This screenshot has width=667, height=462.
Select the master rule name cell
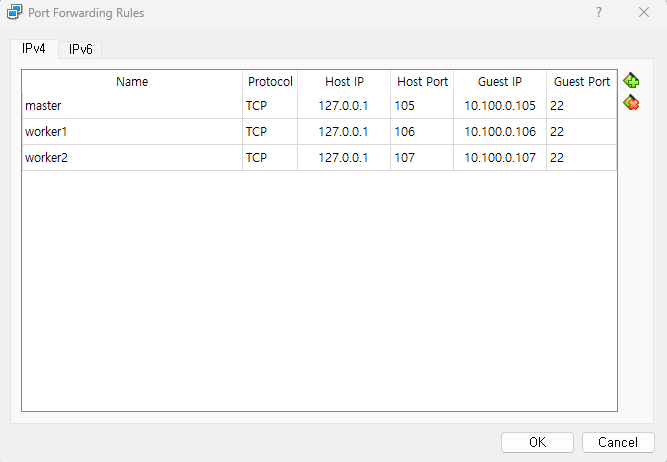coord(132,106)
